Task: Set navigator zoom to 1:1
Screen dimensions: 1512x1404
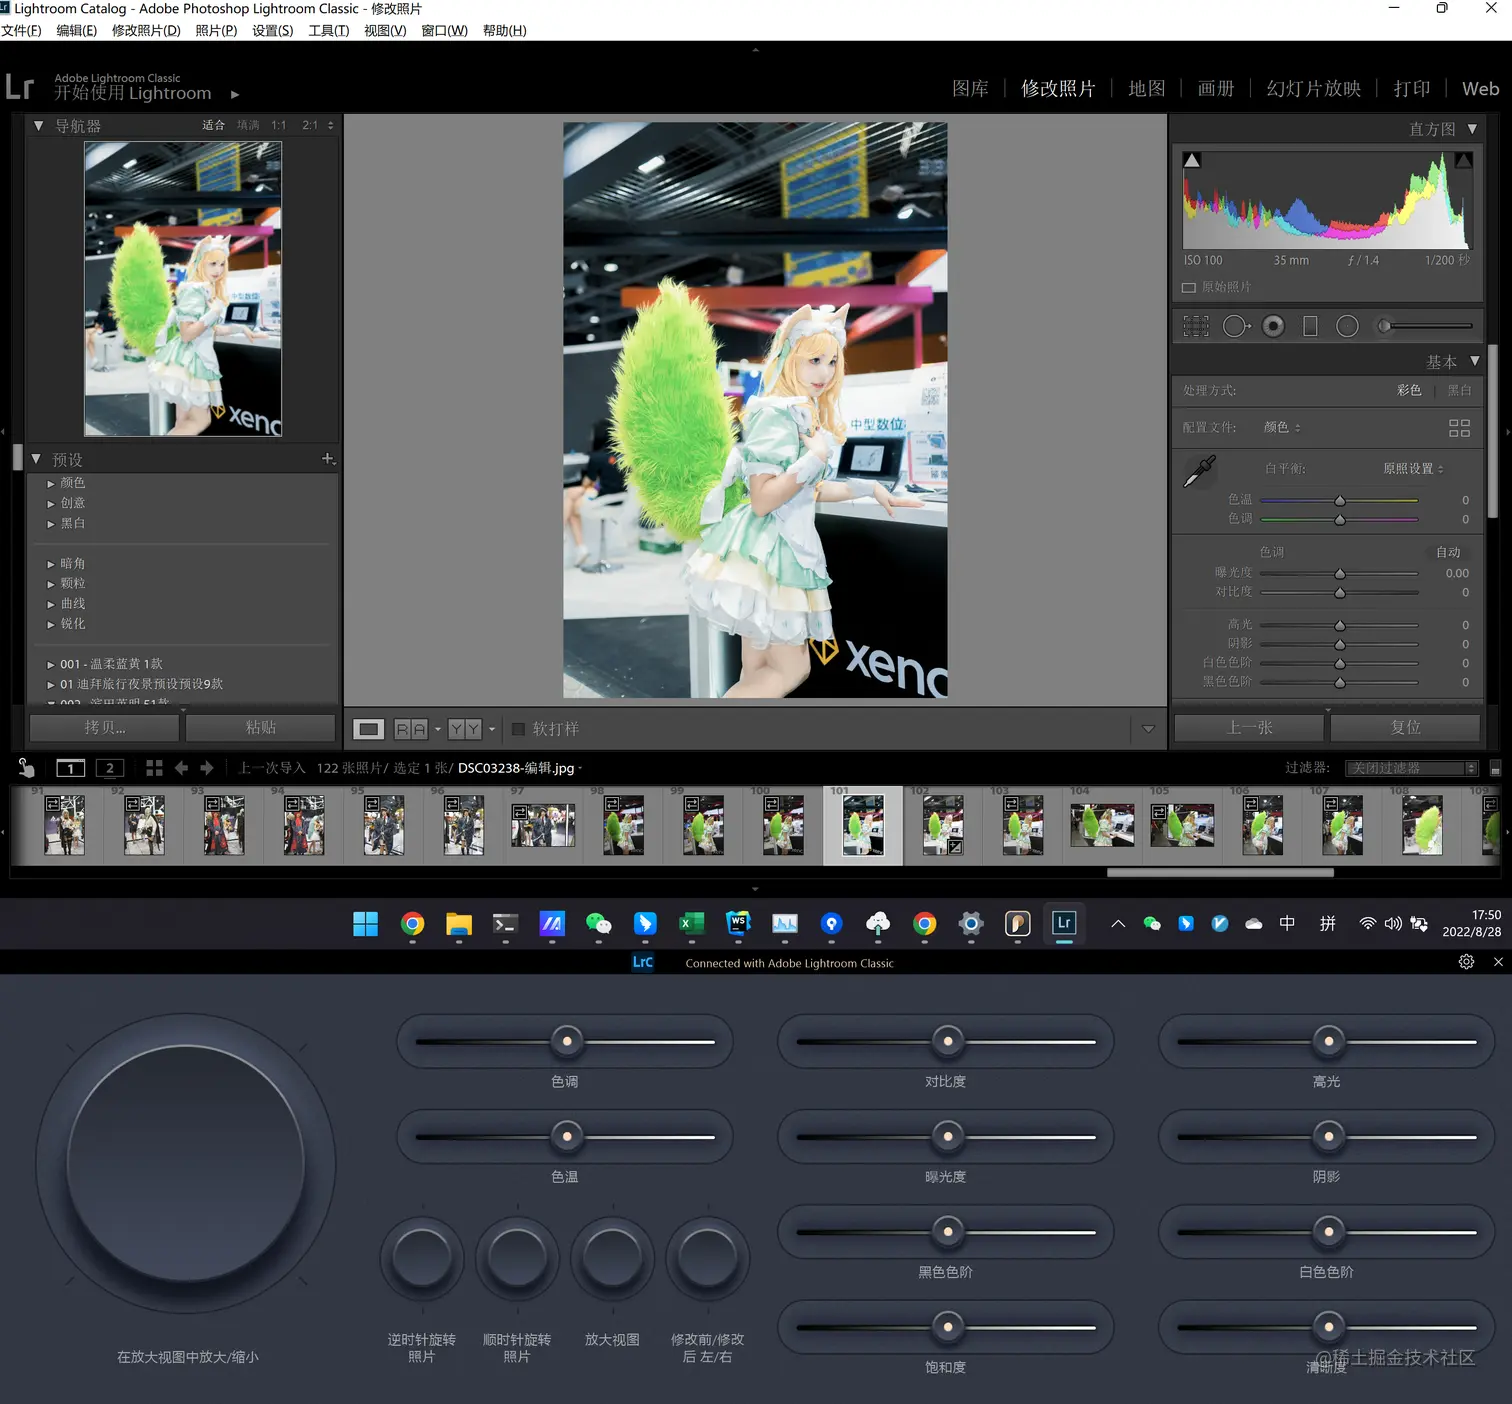Action: [x=278, y=125]
